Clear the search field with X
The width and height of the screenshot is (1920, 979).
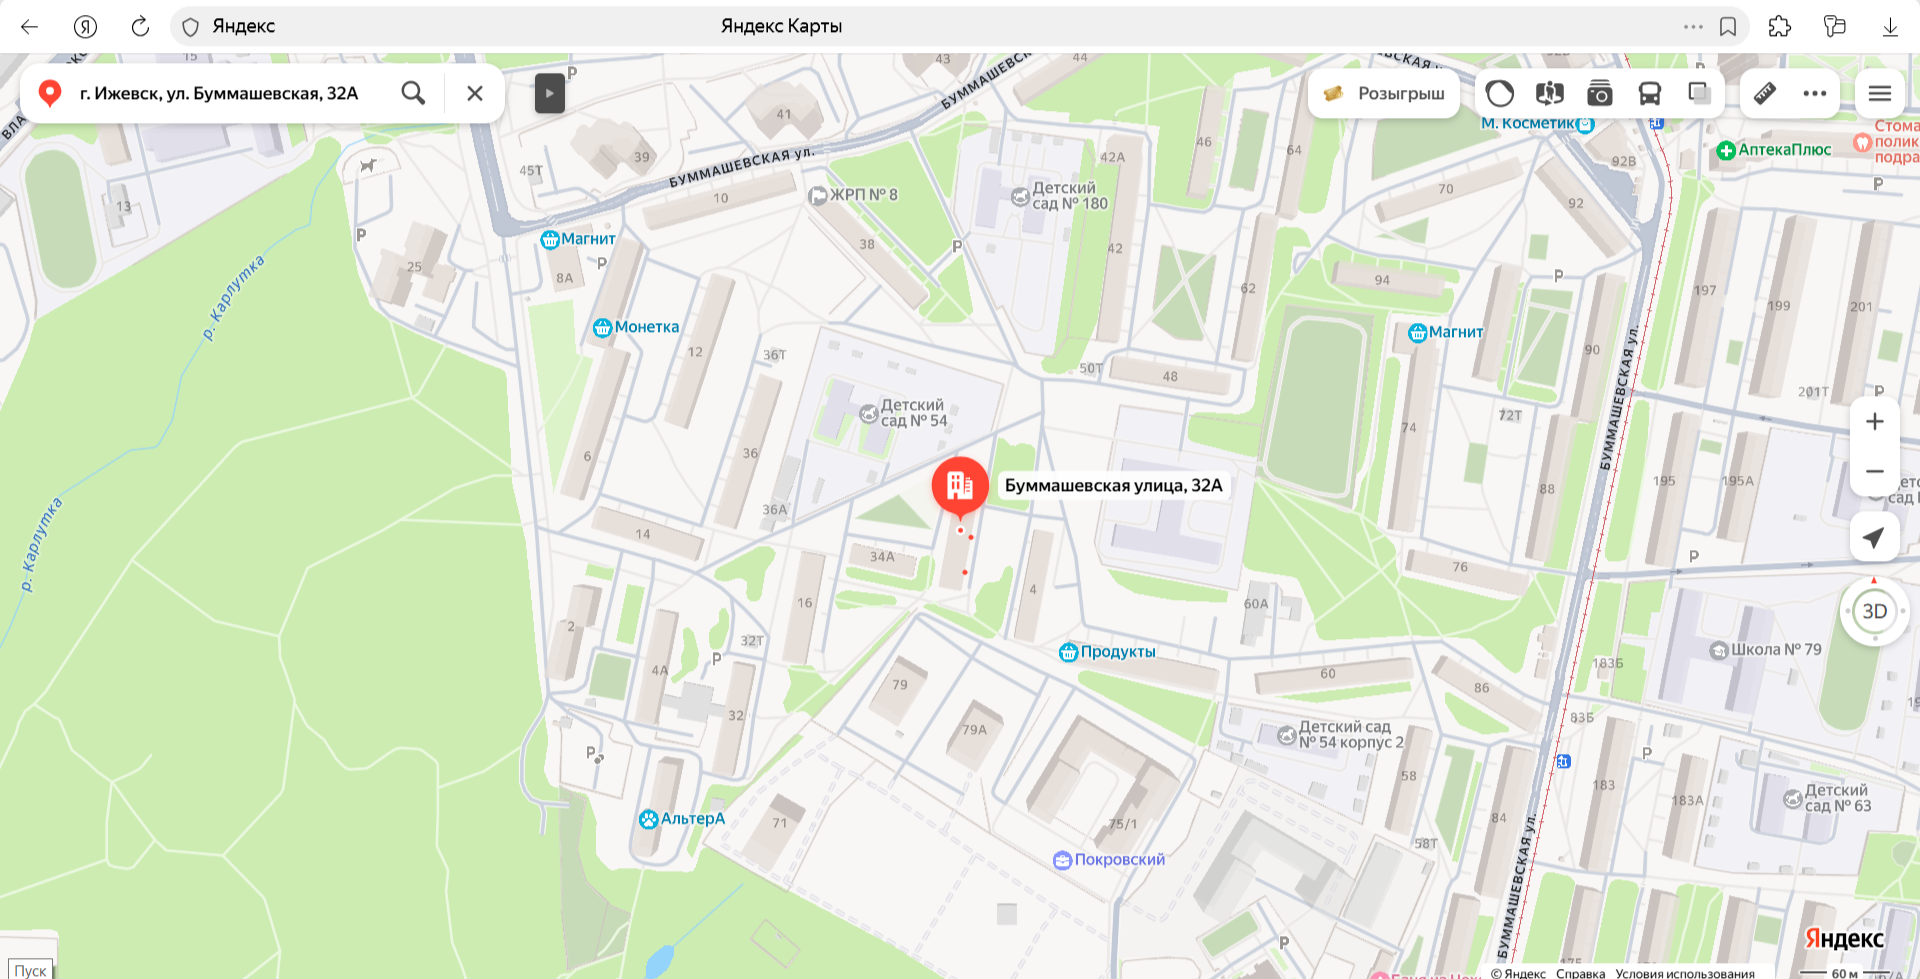(x=475, y=93)
